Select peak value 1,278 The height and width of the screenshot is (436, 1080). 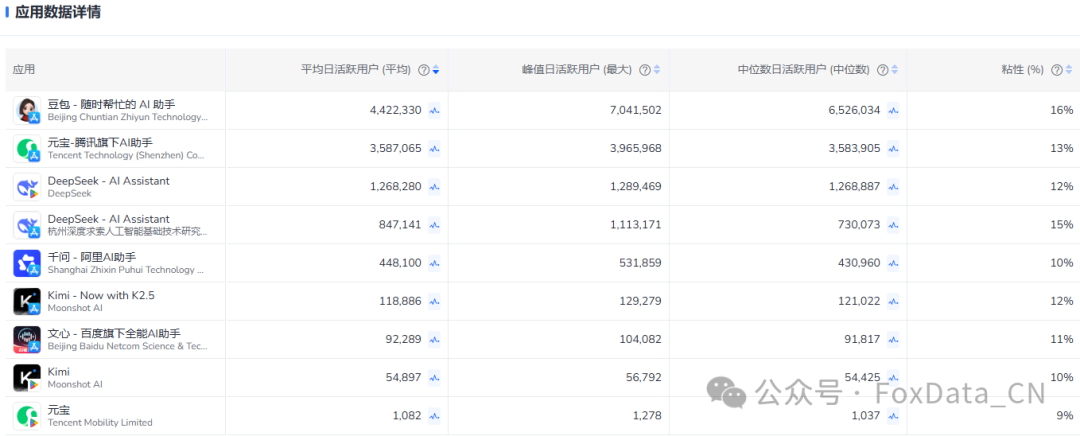648,415
